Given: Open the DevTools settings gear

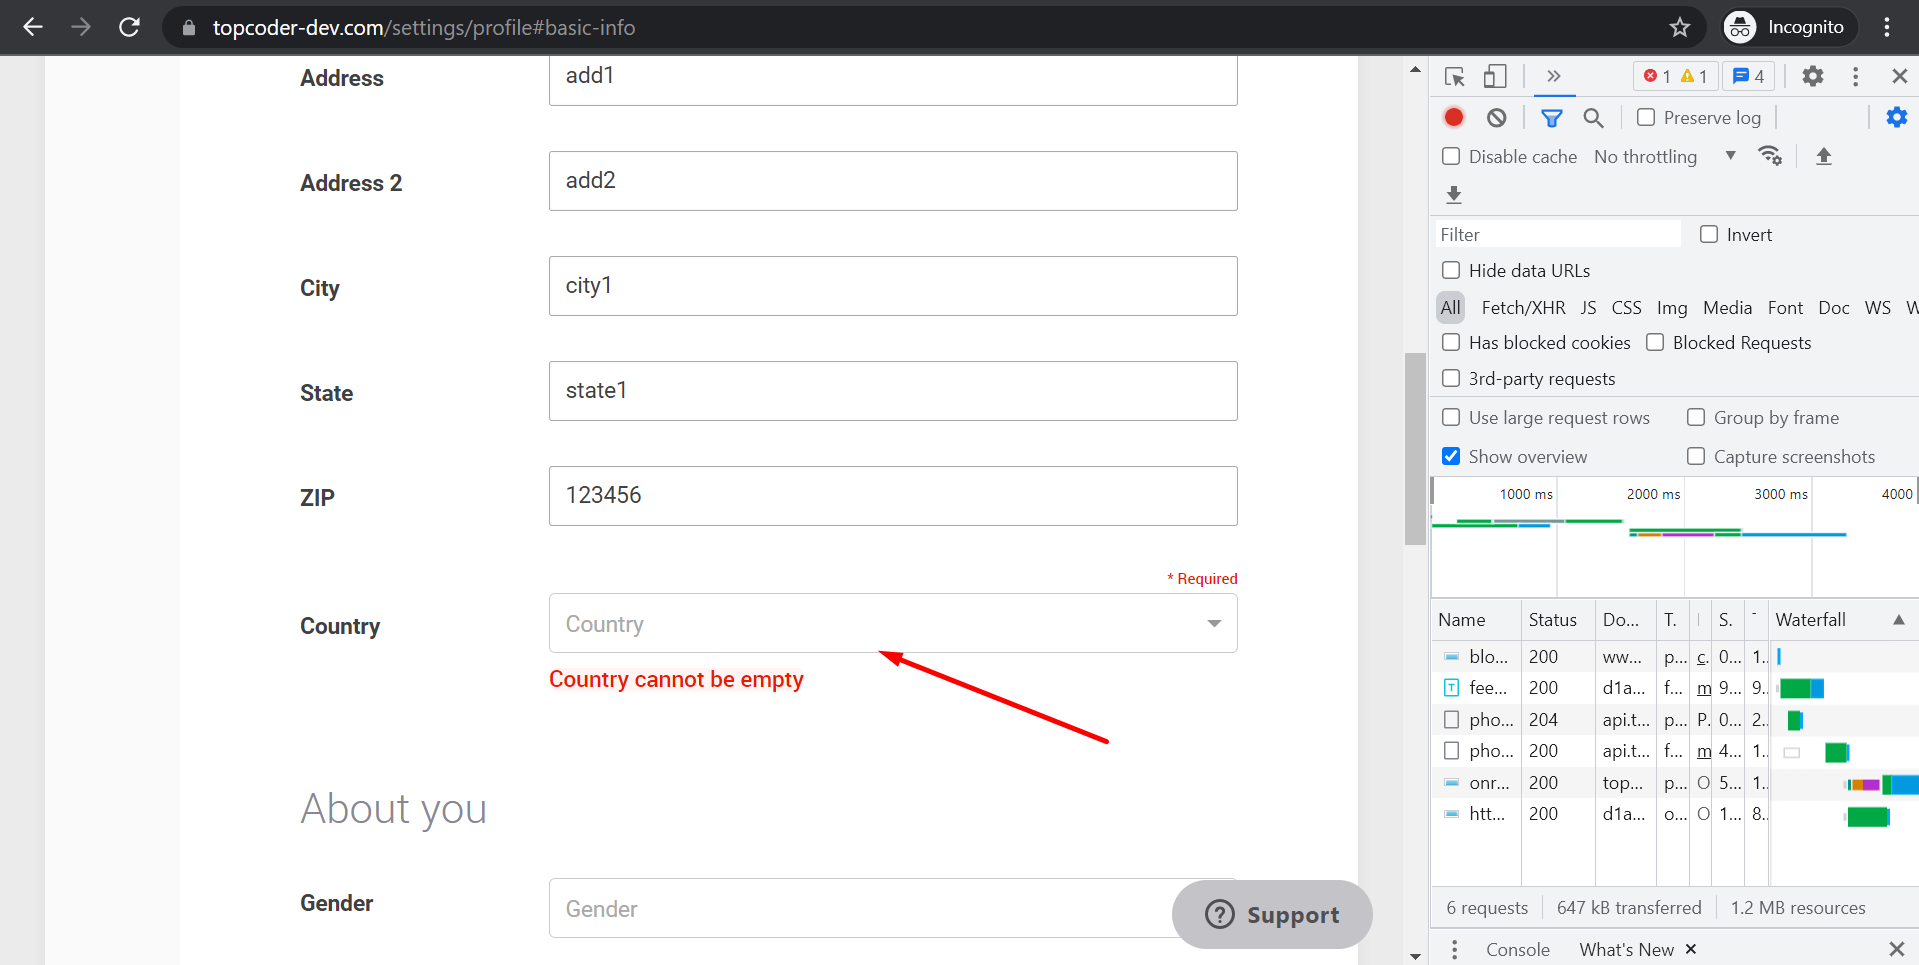Looking at the screenshot, I should (x=1813, y=76).
